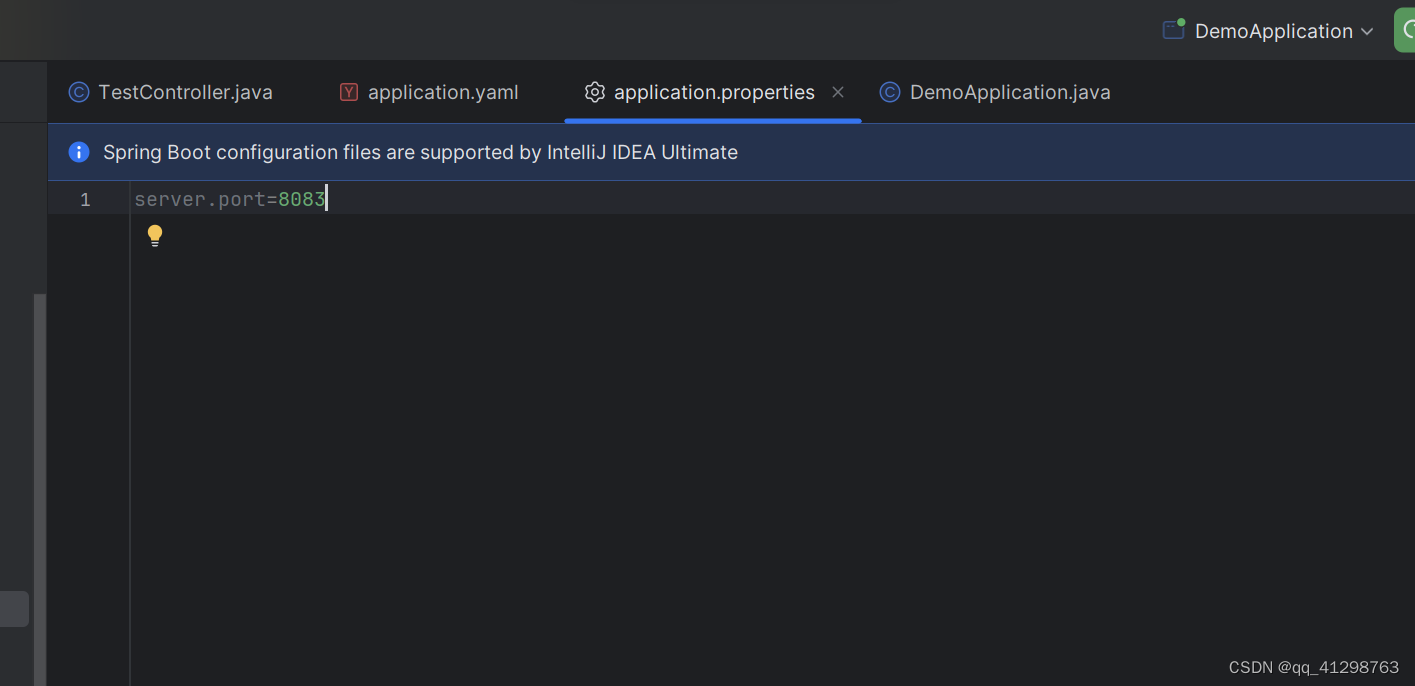This screenshot has width=1415, height=686.
Task: Expand the run configuration chevron arrow
Action: coord(1367,31)
